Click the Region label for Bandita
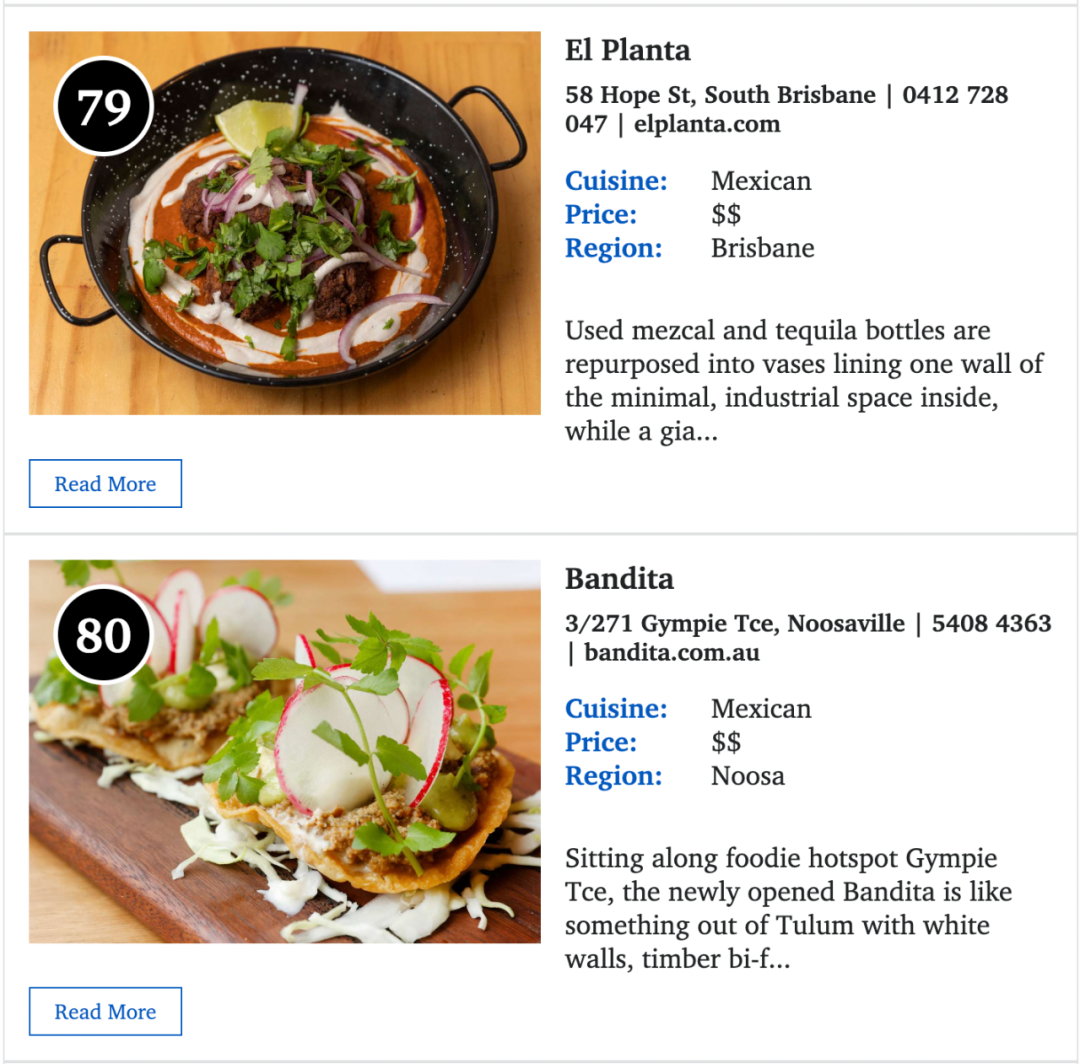1080x1064 pixels. (x=614, y=776)
